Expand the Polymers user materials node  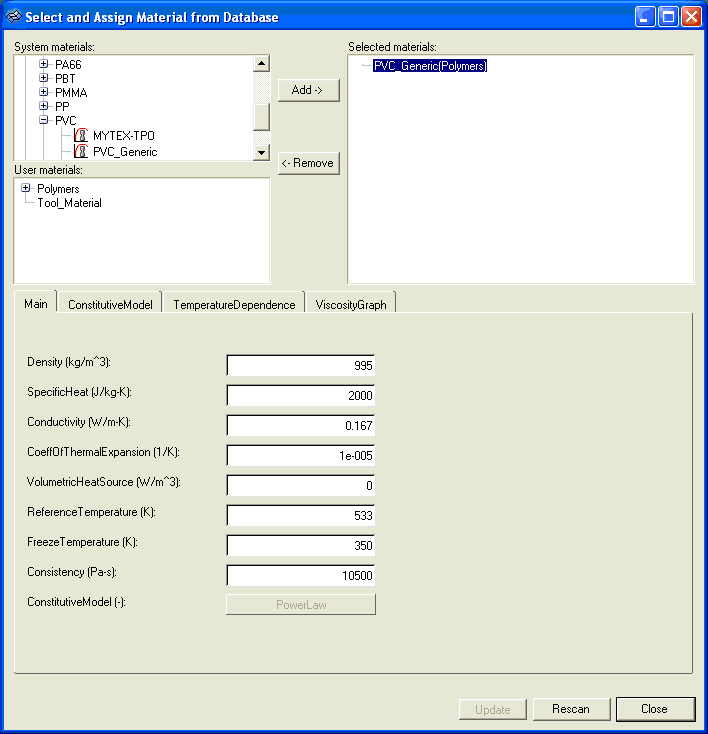coord(26,188)
